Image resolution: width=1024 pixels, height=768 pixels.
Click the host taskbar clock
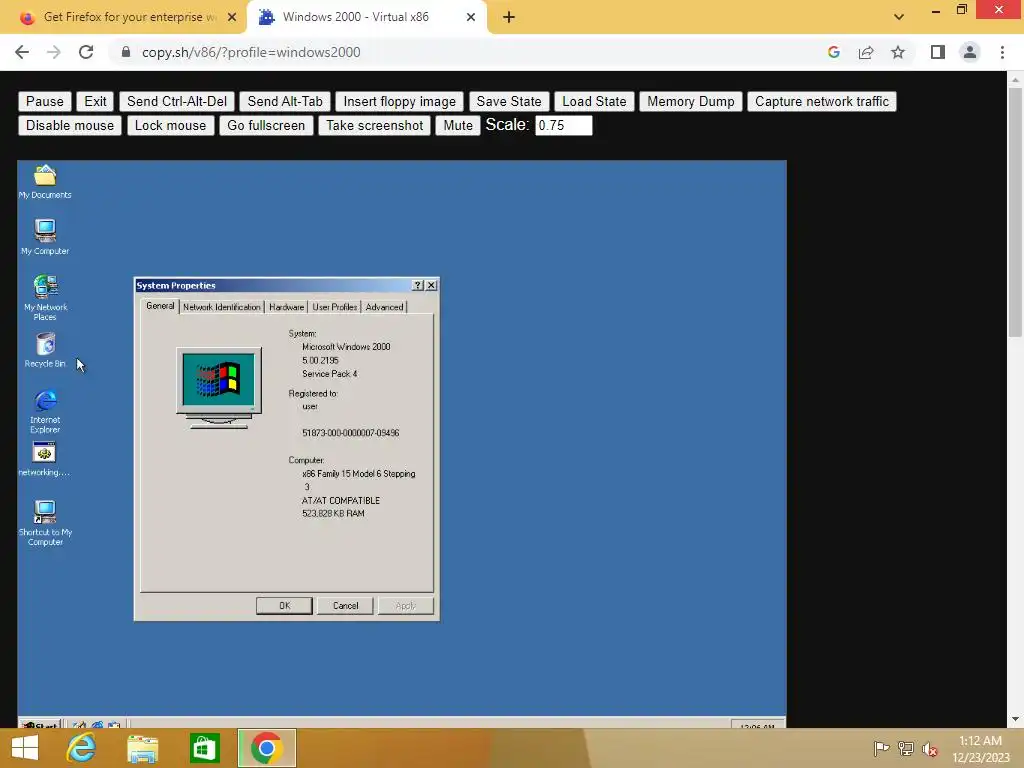[980, 749]
